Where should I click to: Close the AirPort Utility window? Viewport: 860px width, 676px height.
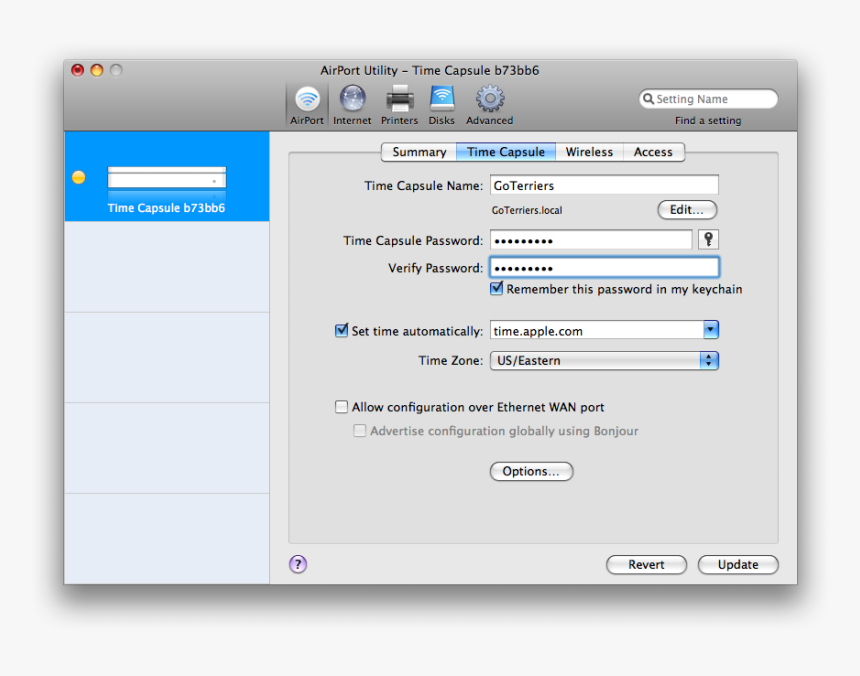(77, 70)
